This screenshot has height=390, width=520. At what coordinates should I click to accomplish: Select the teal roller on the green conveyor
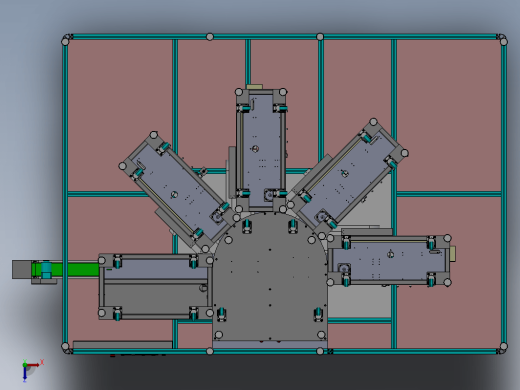point(46,270)
